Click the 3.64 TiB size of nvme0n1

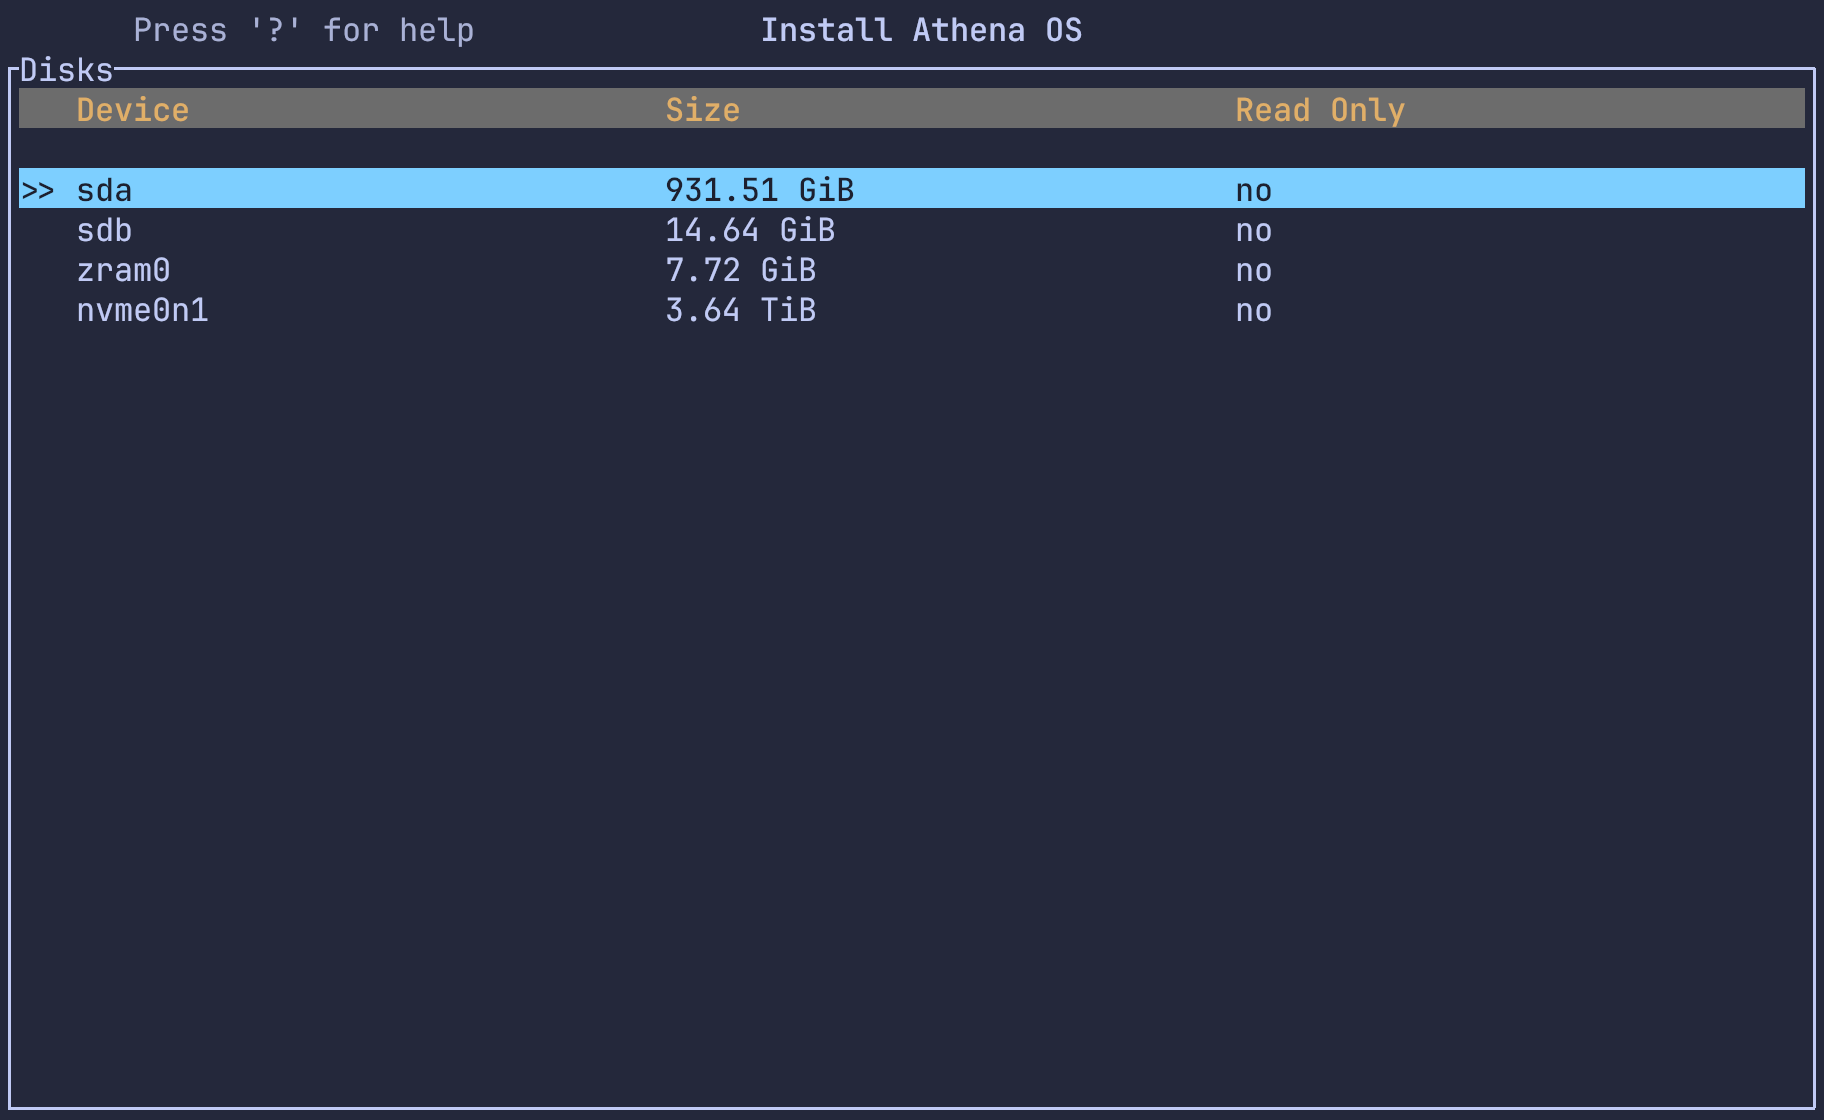click(x=741, y=311)
